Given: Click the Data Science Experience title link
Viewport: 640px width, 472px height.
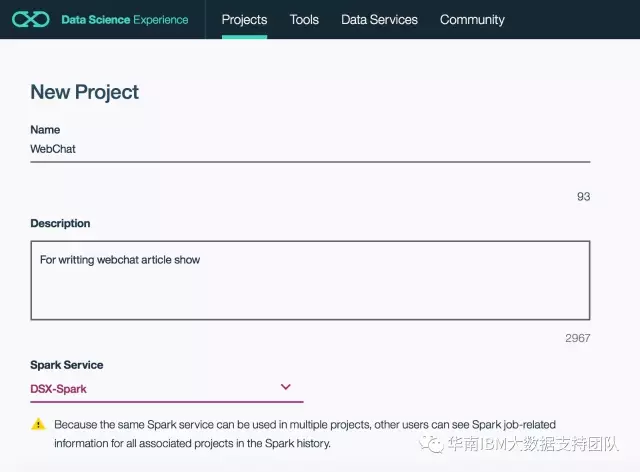Looking at the screenshot, I should (x=125, y=20).
